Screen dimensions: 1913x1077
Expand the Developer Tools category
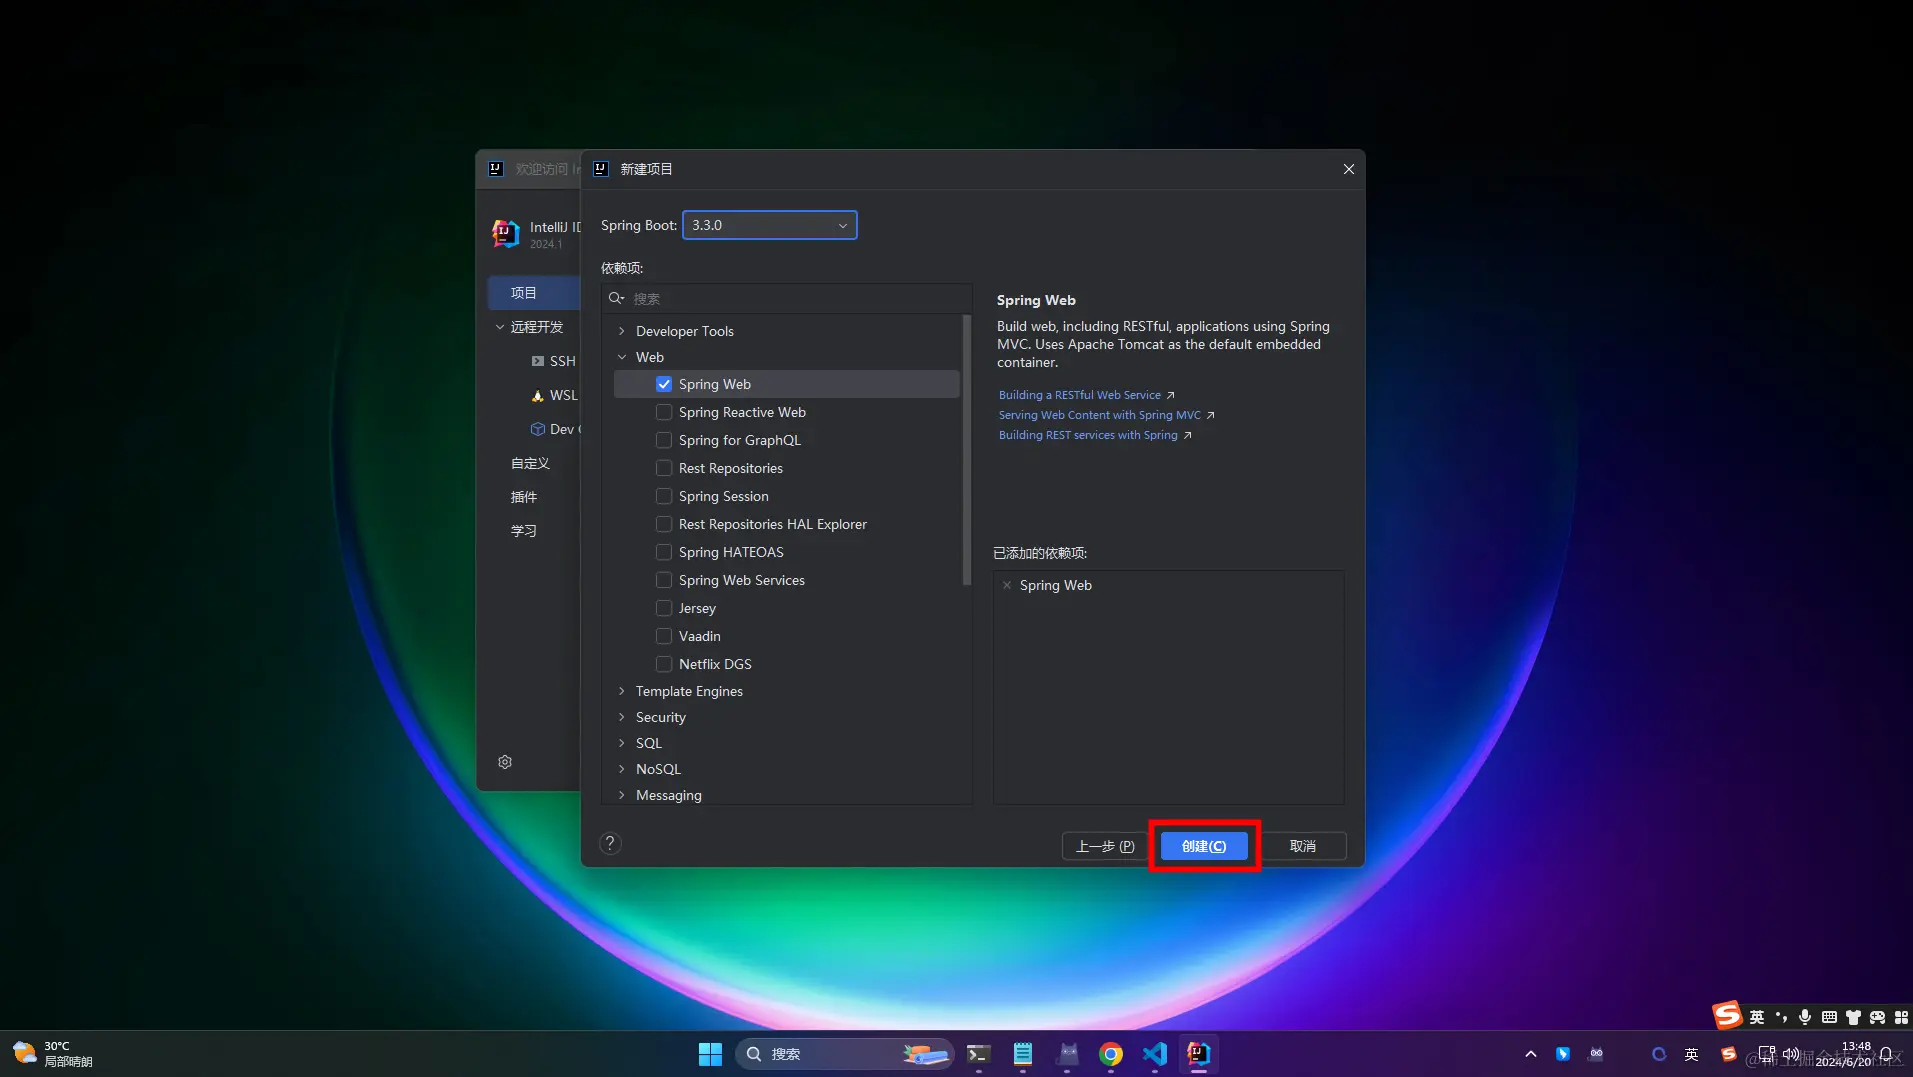622,331
